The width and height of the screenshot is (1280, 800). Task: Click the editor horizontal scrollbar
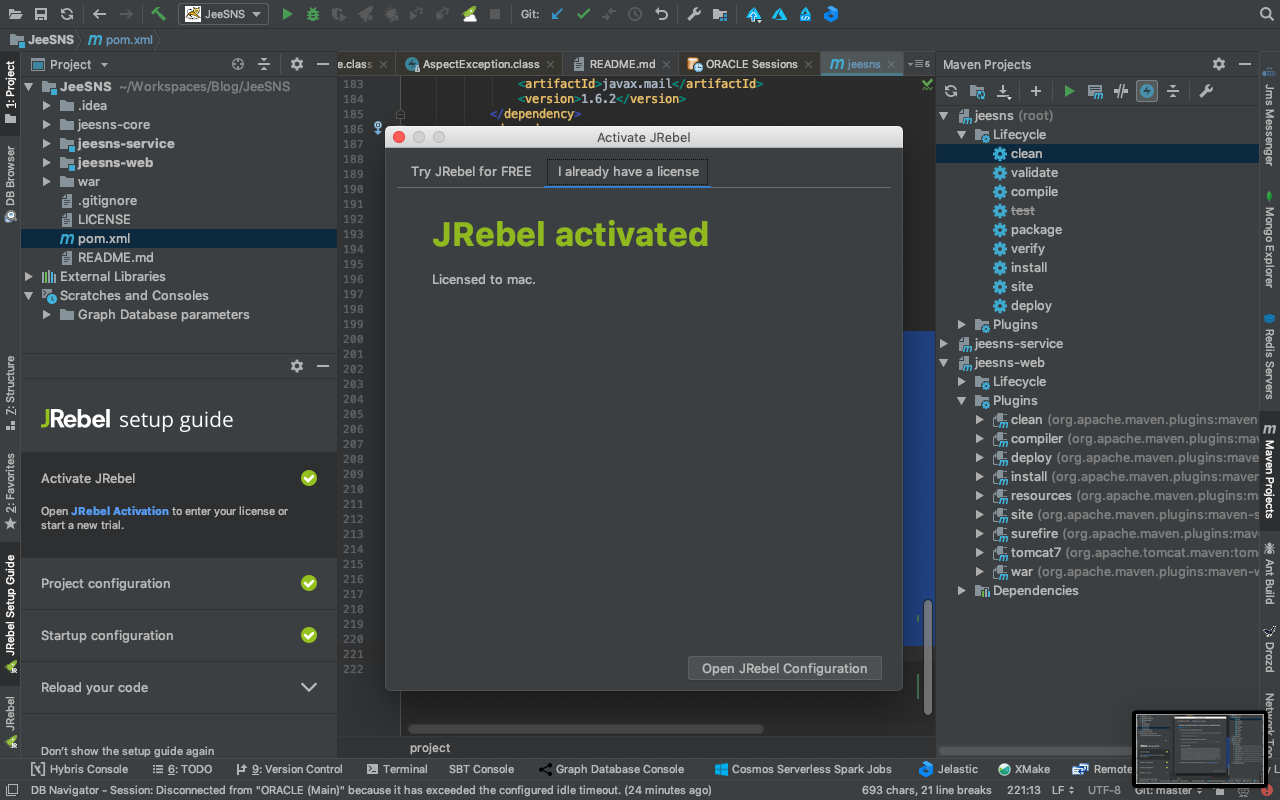[x=586, y=728]
